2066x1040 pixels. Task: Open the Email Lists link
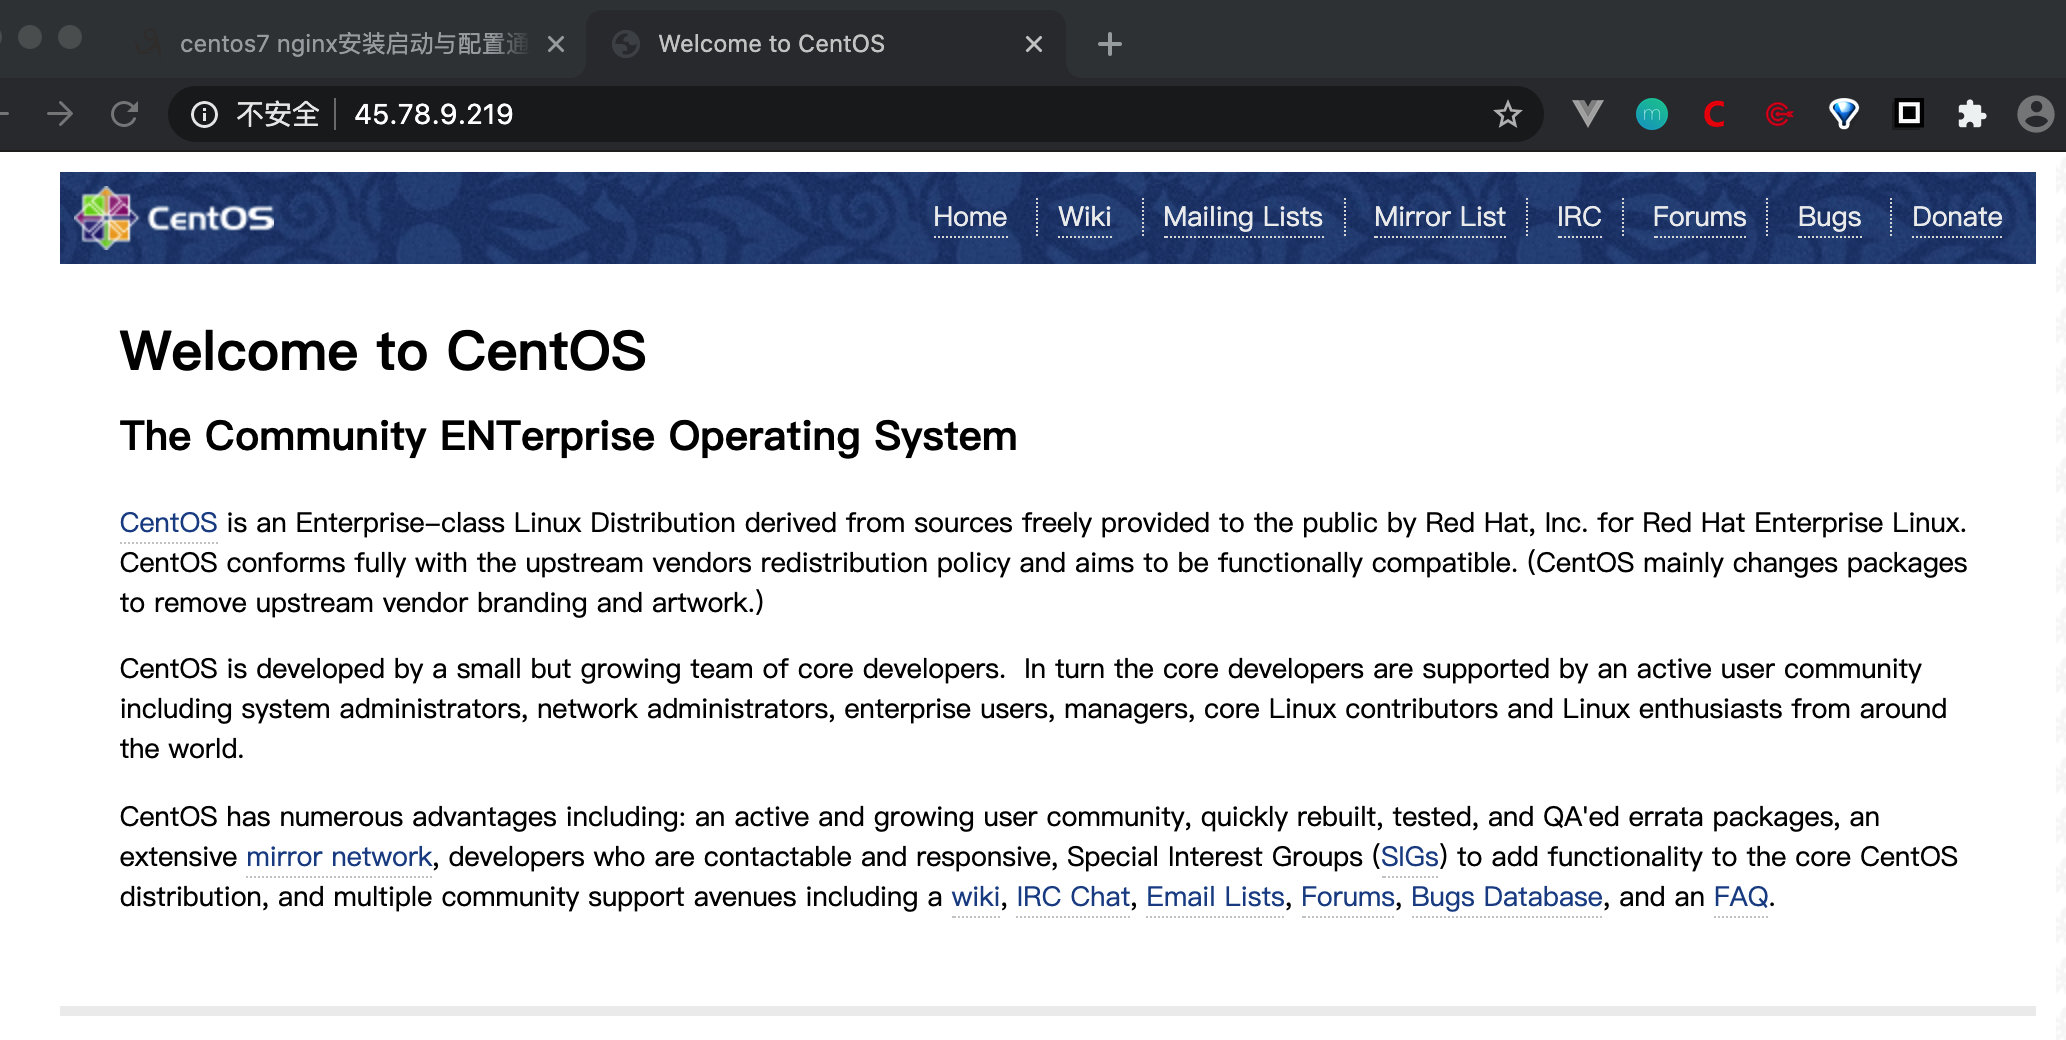(x=1215, y=897)
